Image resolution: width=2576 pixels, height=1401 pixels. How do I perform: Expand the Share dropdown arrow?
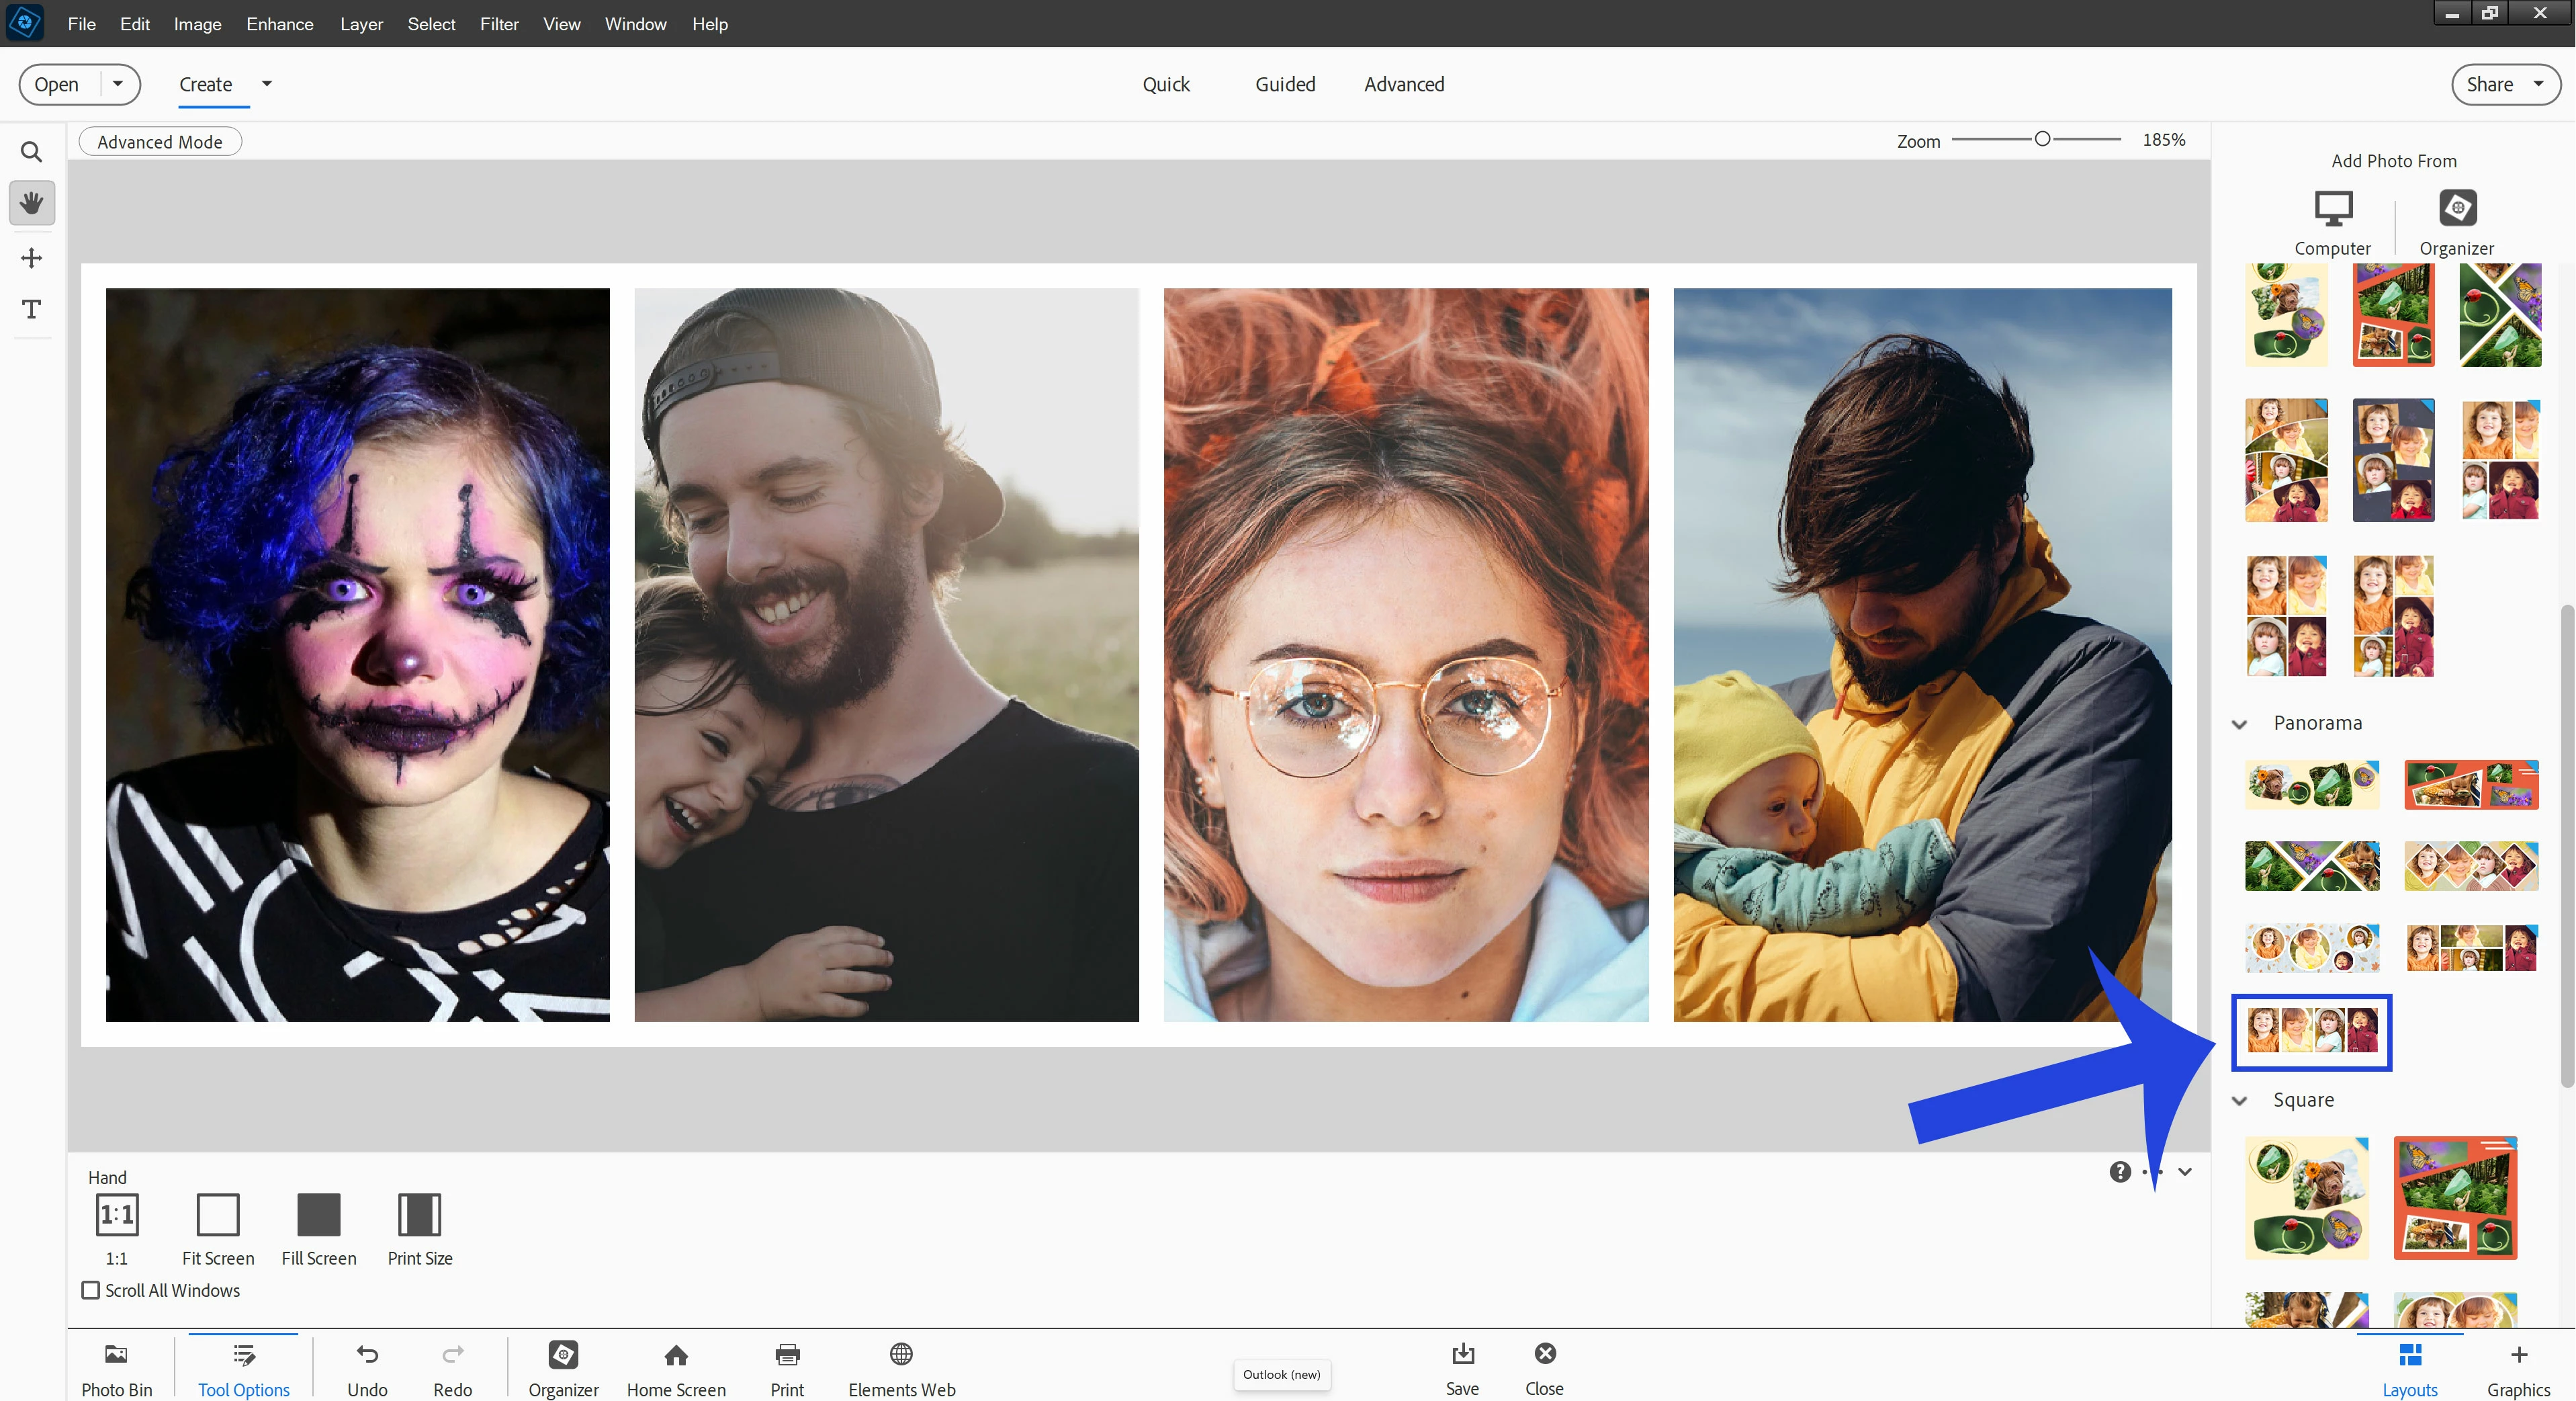click(x=2538, y=84)
